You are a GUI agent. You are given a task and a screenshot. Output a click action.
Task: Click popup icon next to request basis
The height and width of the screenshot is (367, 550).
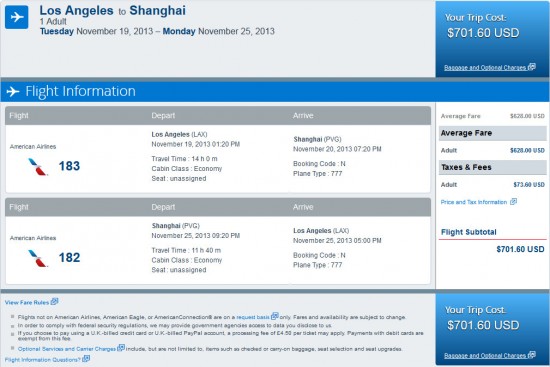pyautogui.click(x=275, y=316)
